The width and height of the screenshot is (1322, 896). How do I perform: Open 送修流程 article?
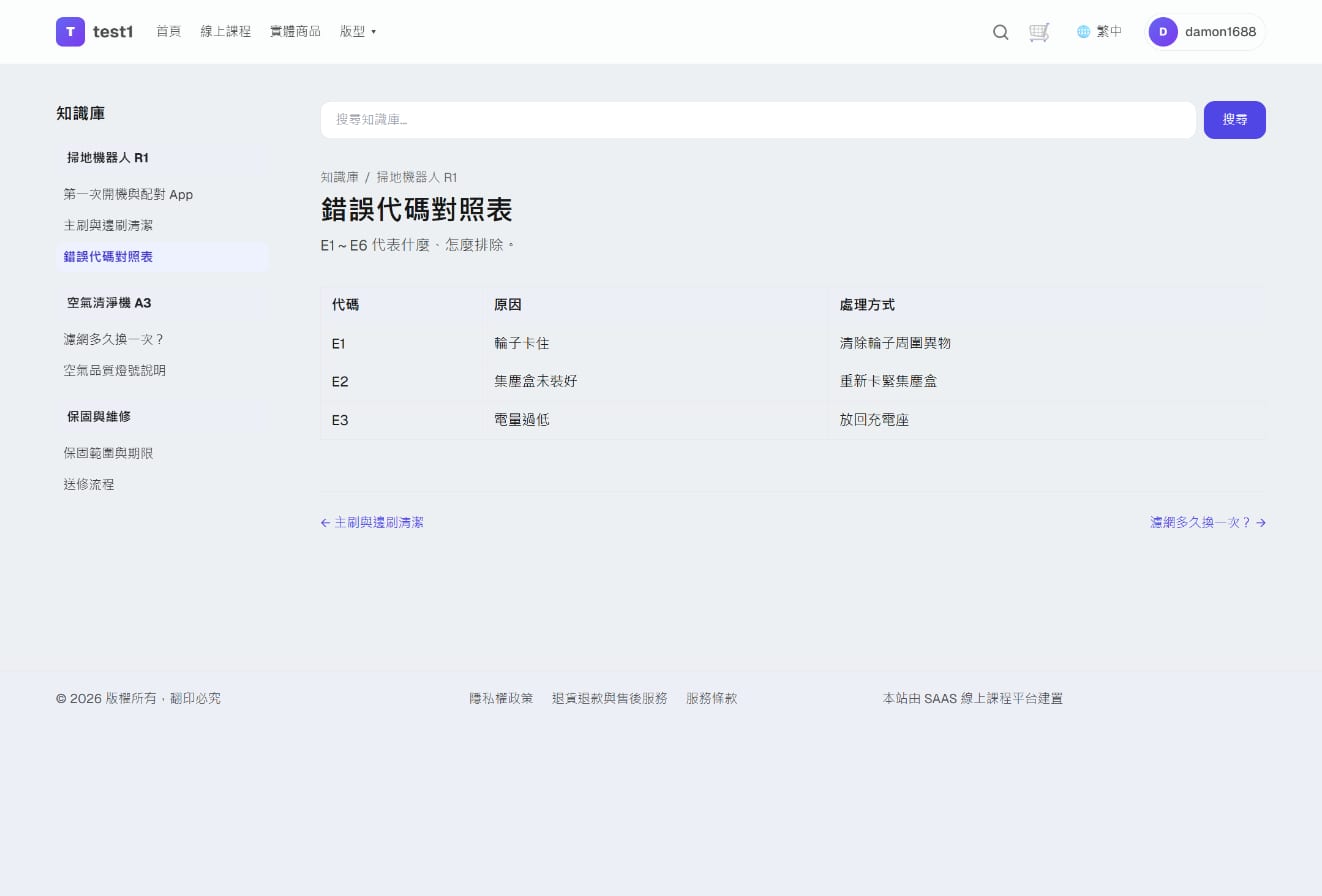89,485
